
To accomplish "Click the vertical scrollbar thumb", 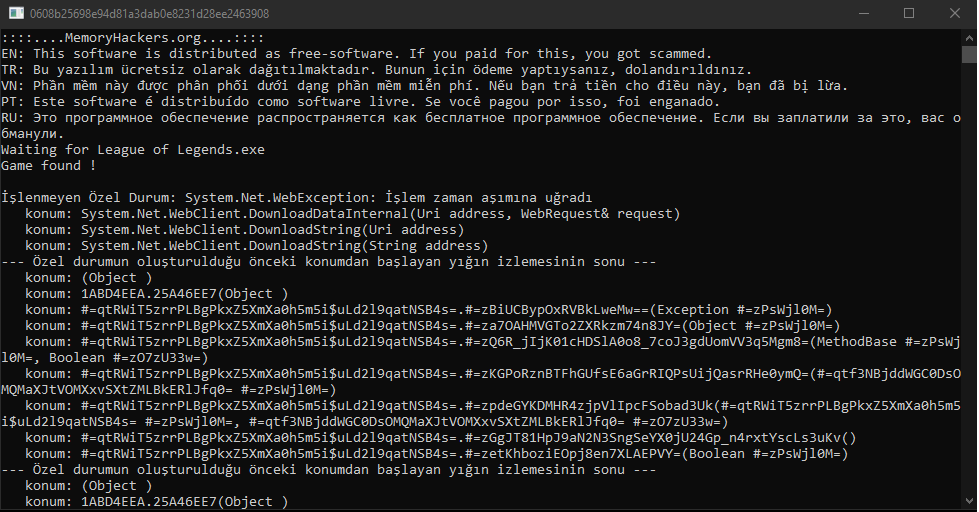I will (x=968, y=55).
